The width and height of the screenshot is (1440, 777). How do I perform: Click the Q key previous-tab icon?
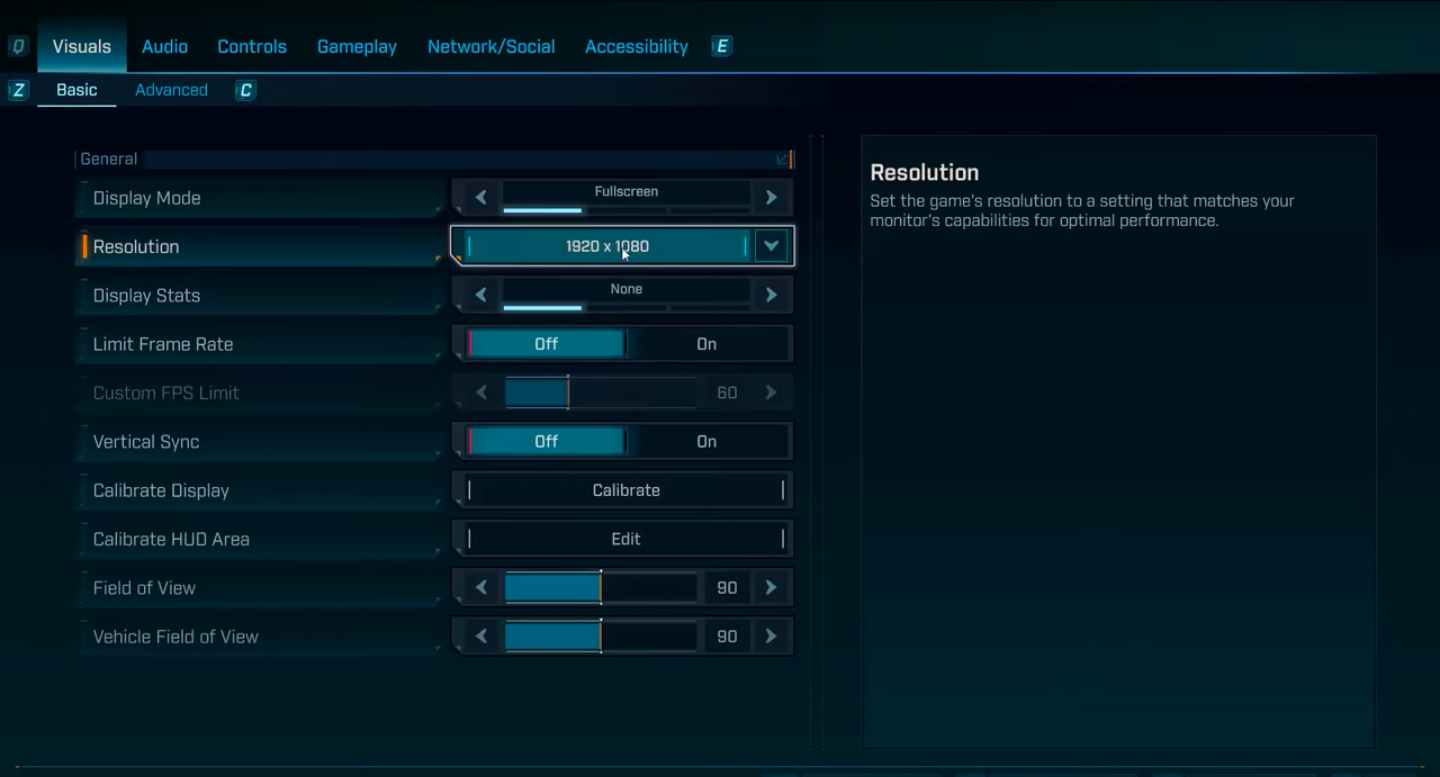tap(18, 47)
